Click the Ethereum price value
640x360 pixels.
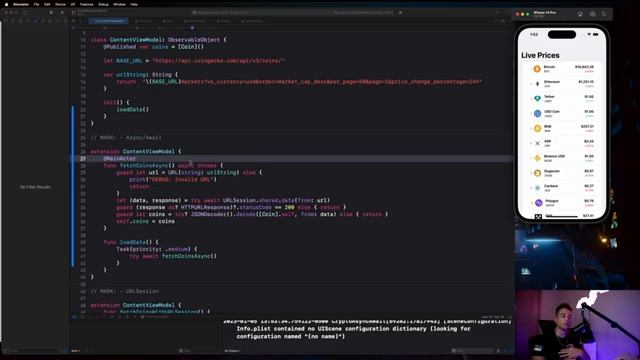coord(586,82)
